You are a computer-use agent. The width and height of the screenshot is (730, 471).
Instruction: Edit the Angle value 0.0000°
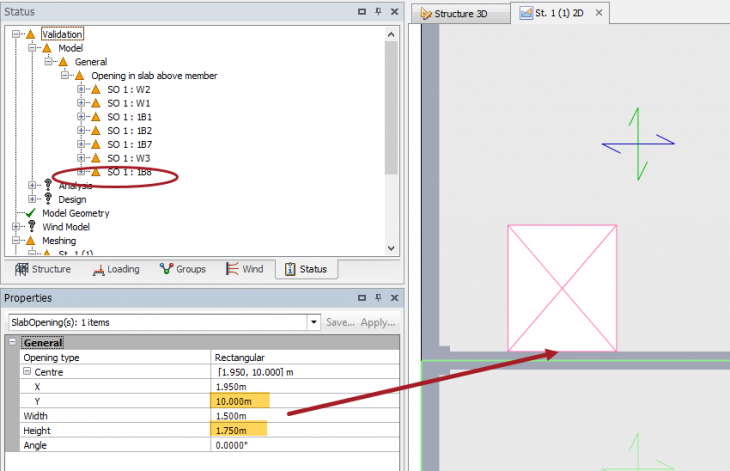[305, 445]
